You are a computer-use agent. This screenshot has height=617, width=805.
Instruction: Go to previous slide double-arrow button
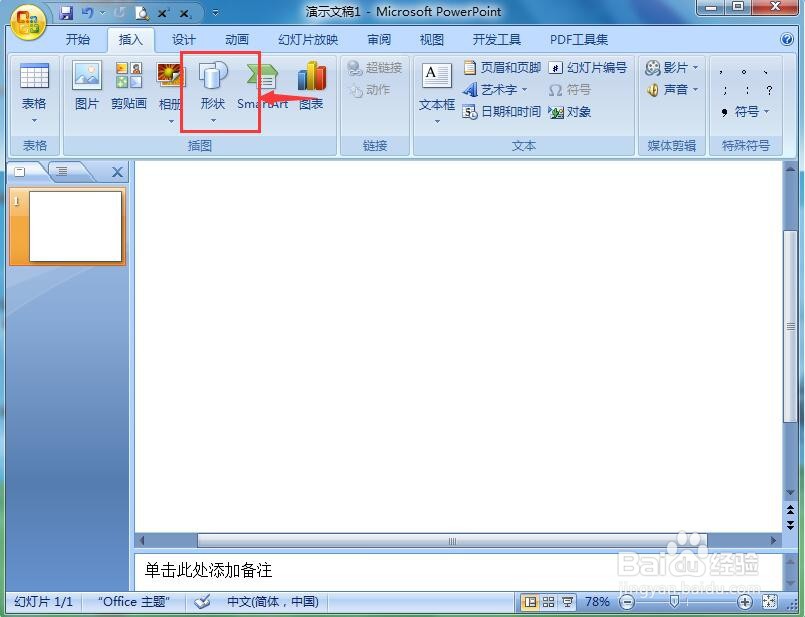[791, 510]
